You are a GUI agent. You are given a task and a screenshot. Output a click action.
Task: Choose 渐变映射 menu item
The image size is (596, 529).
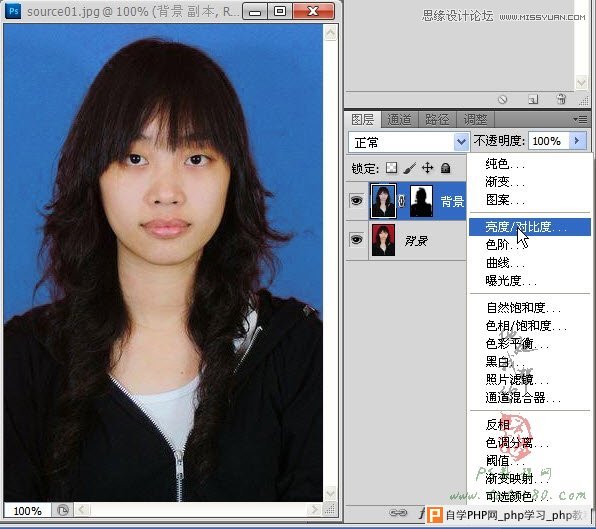click(x=529, y=478)
